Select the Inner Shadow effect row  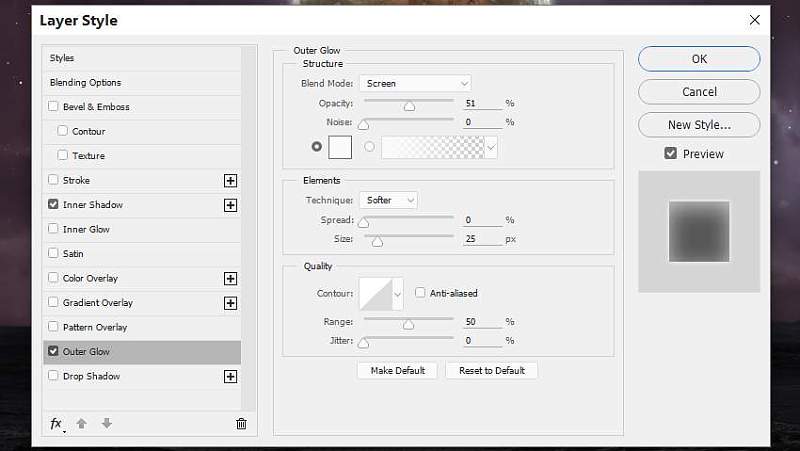coord(142,205)
